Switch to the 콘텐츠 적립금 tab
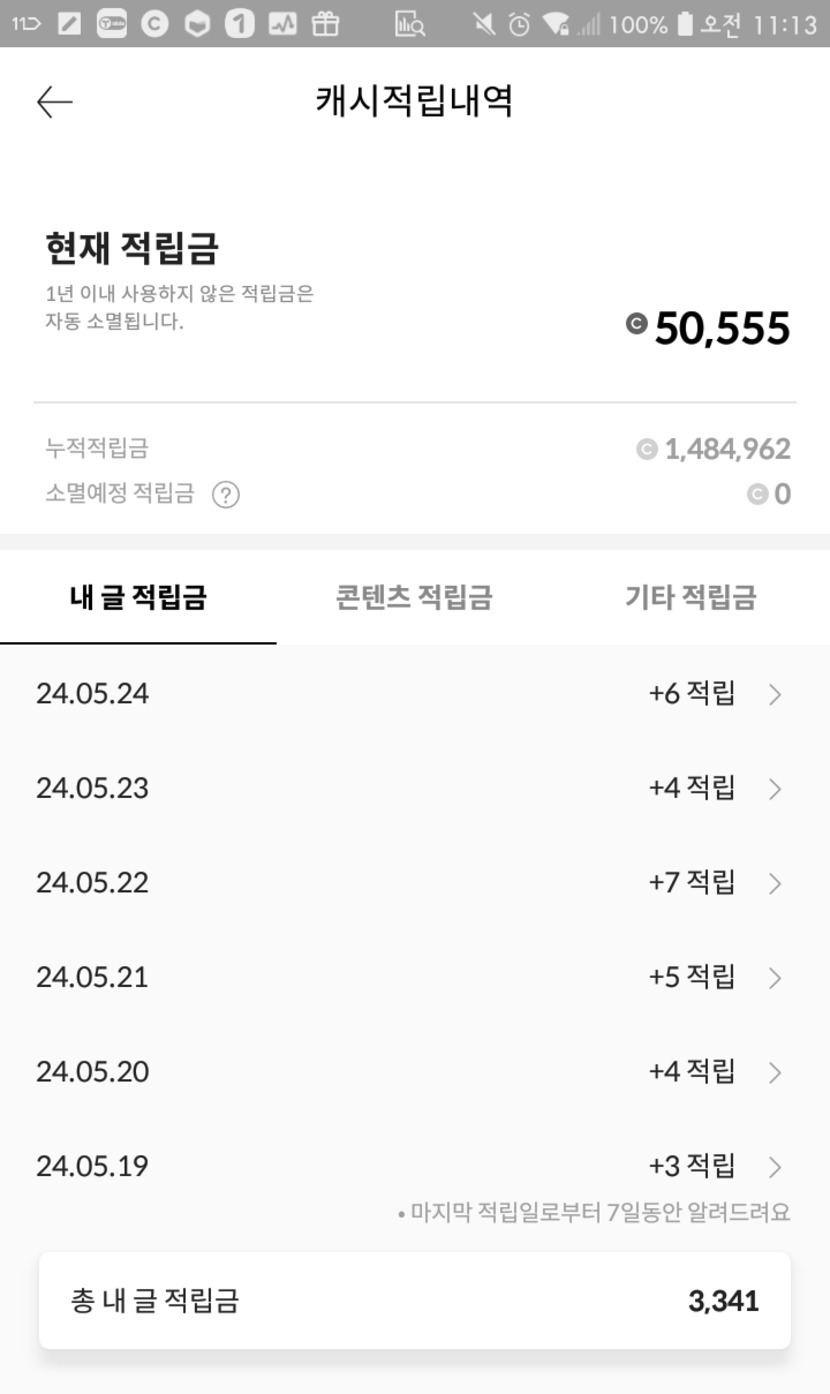Image resolution: width=830 pixels, height=1394 pixels. pyautogui.click(x=414, y=598)
